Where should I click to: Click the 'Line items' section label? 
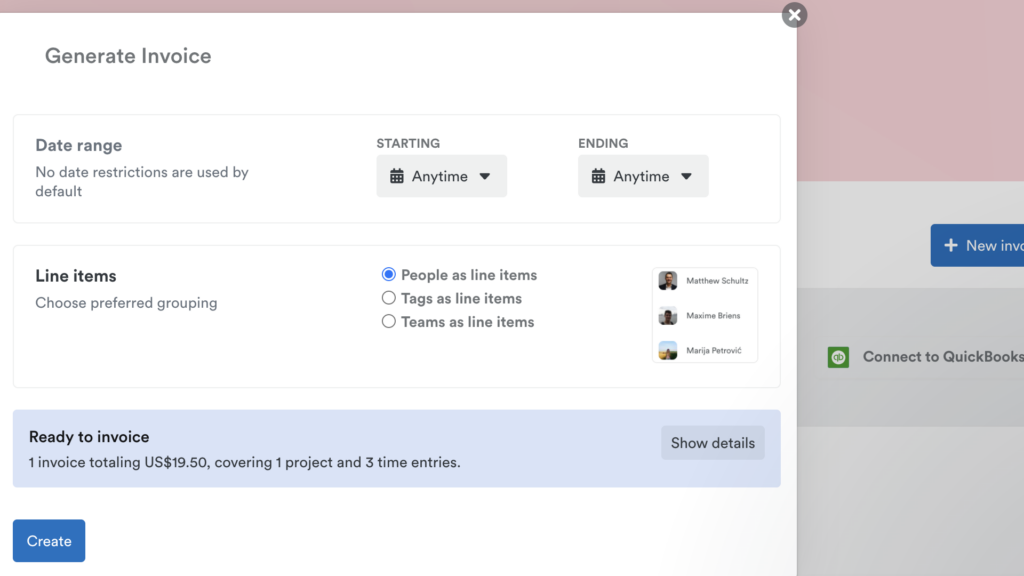[76, 276]
